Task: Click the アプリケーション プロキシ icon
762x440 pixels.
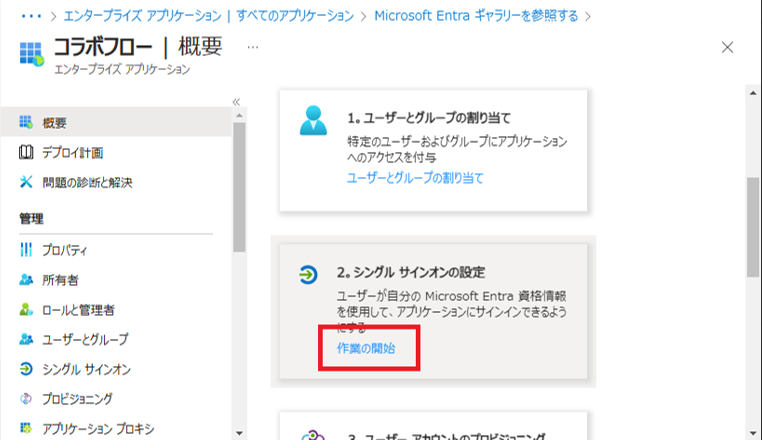Action: coord(26,428)
